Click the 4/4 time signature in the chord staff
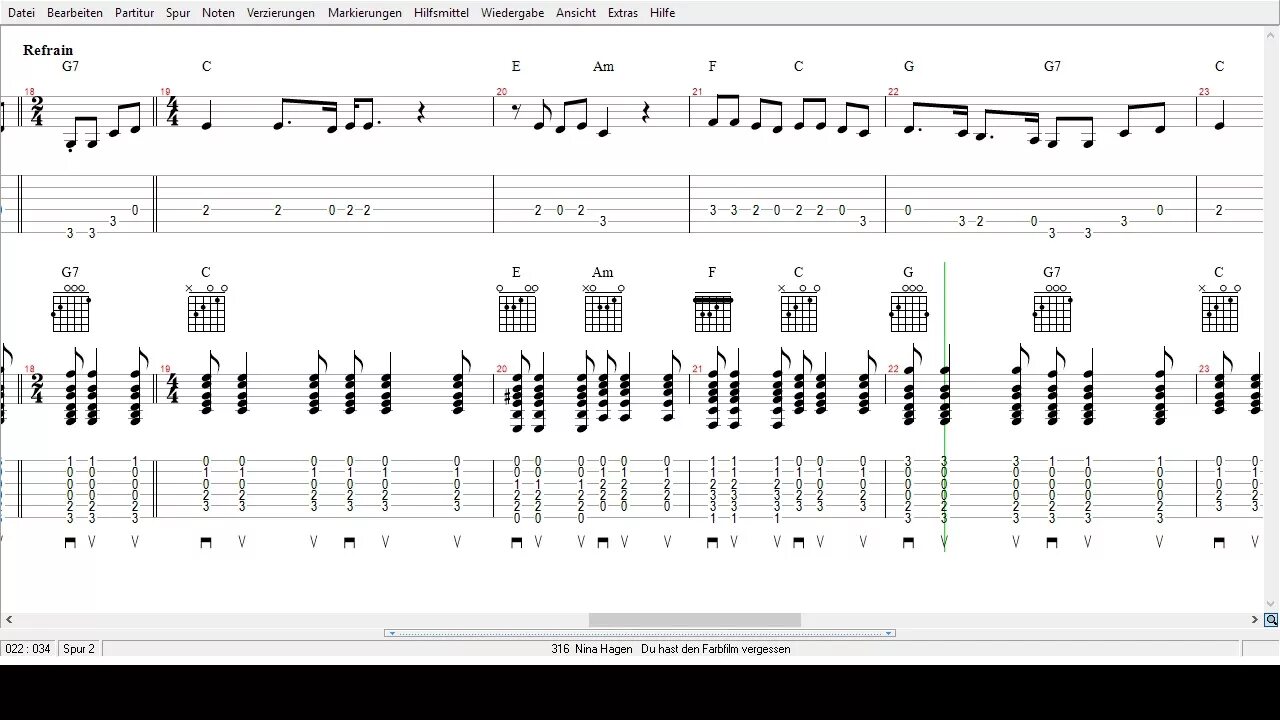Image resolution: width=1280 pixels, height=720 pixels. [x=173, y=388]
